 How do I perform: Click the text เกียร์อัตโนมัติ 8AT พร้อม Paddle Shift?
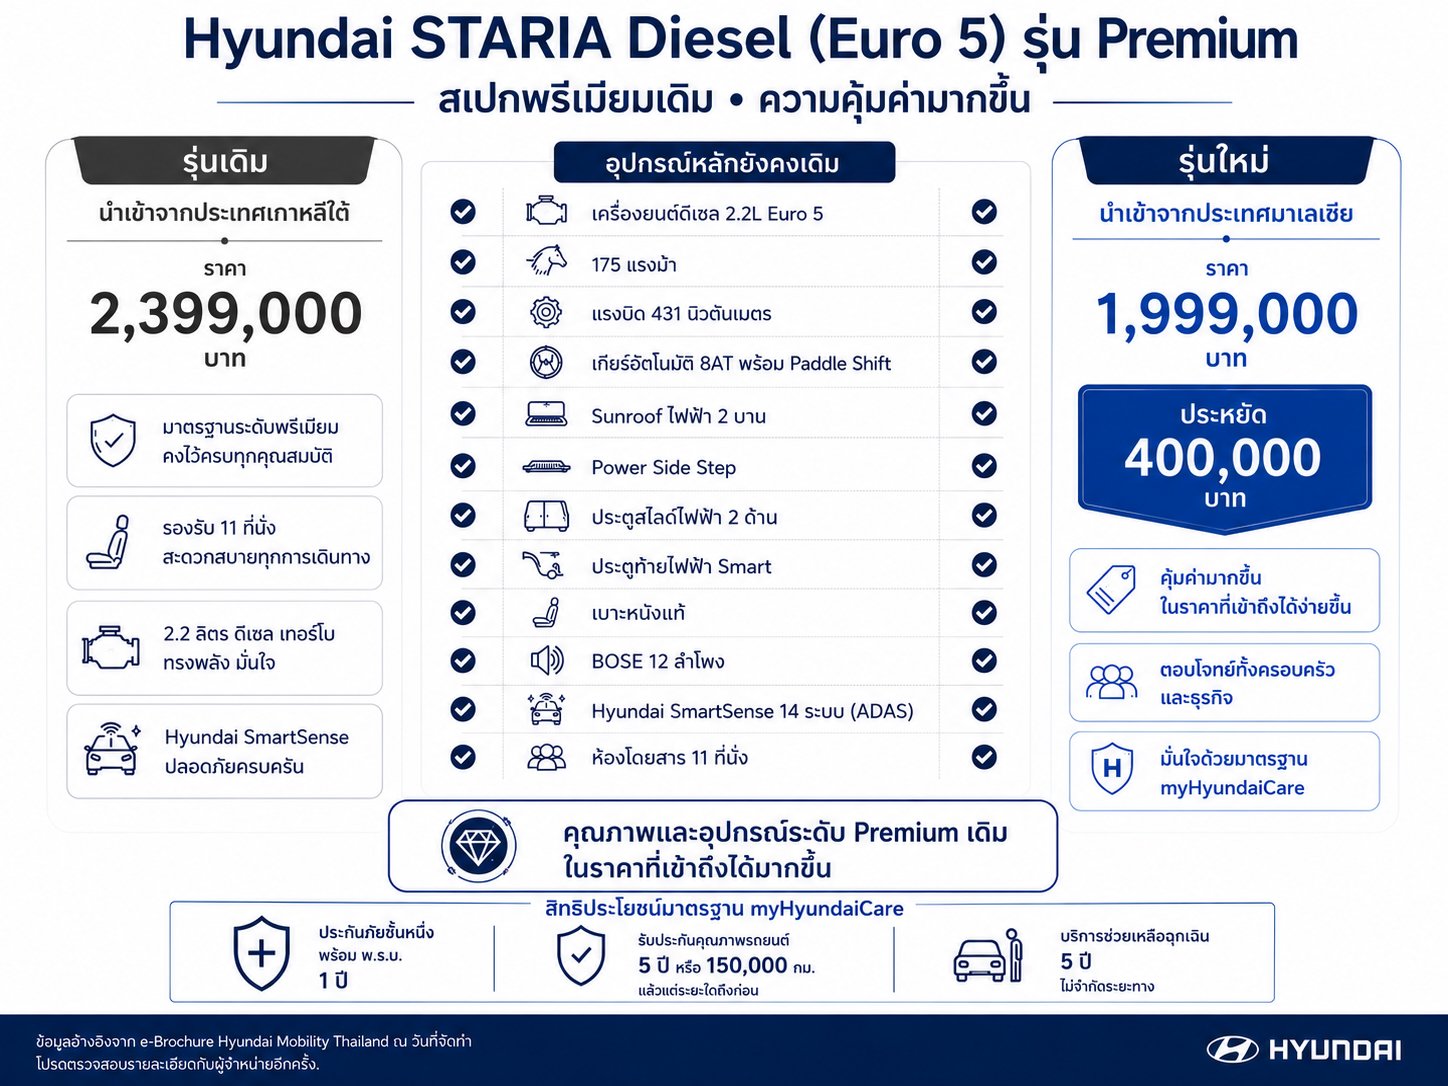741,363
